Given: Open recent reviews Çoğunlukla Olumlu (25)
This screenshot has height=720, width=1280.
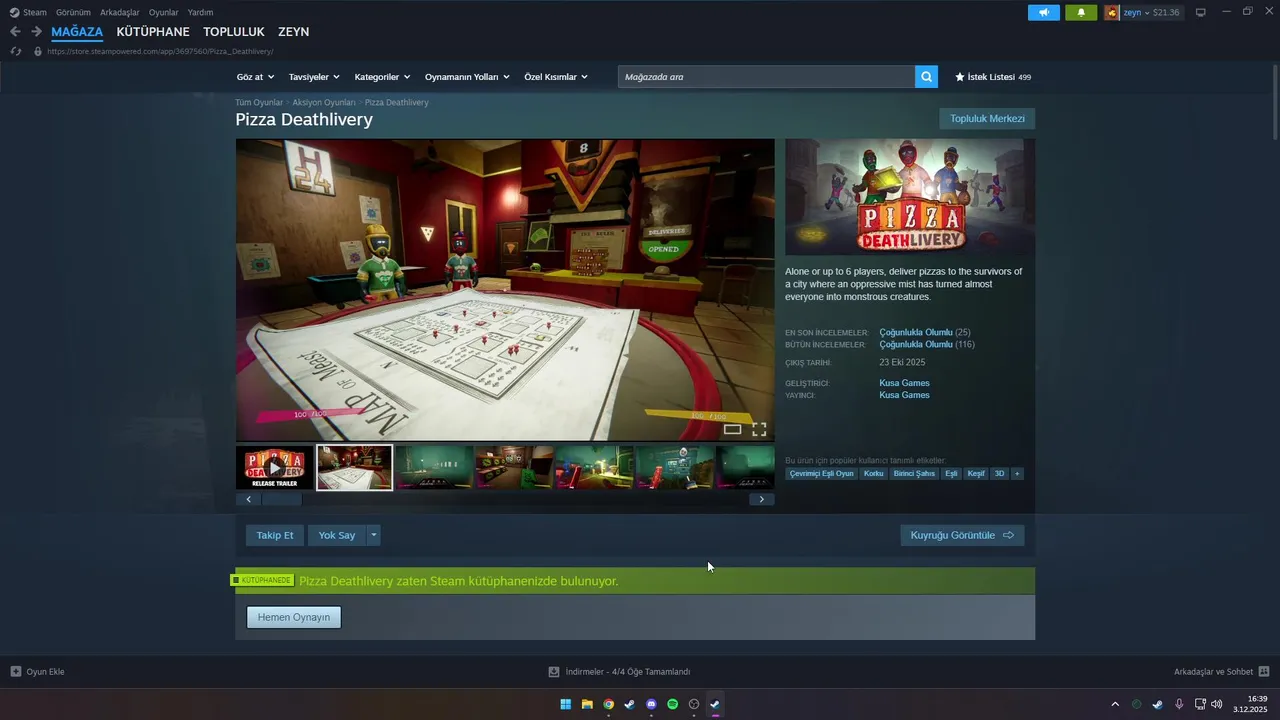Looking at the screenshot, I should pos(925,332).
